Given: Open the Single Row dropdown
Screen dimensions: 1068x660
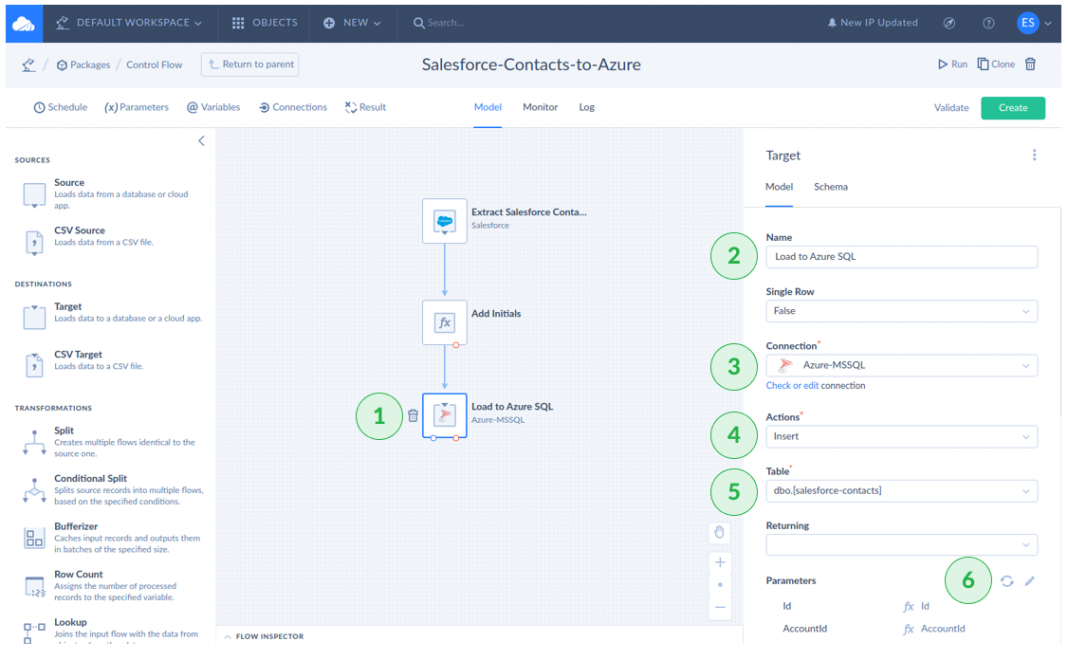Looking at the screenshot, I should coord(901,311).
